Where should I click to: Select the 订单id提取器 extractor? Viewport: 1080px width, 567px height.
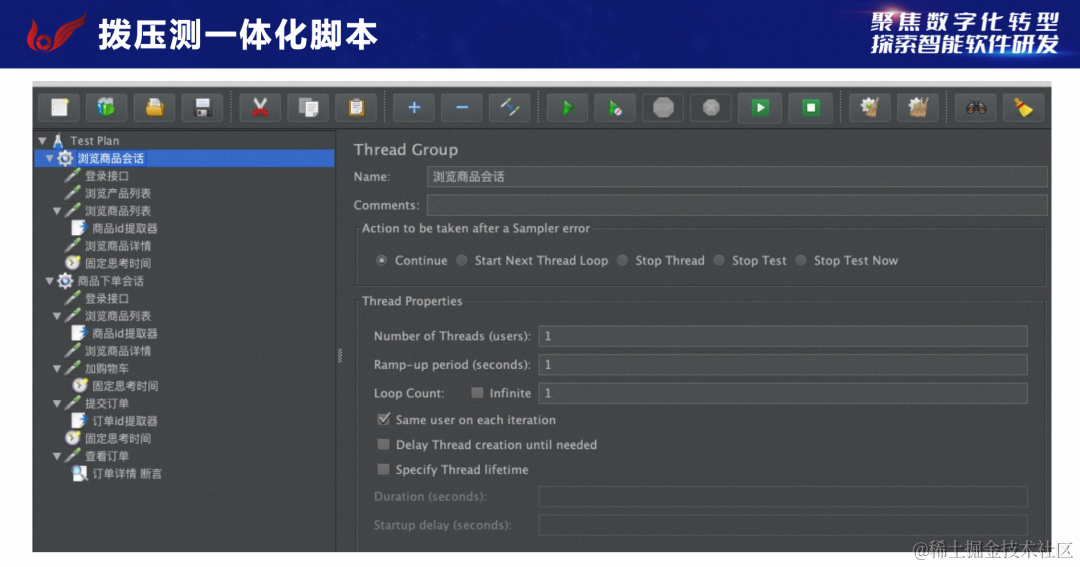click(125, 421)
